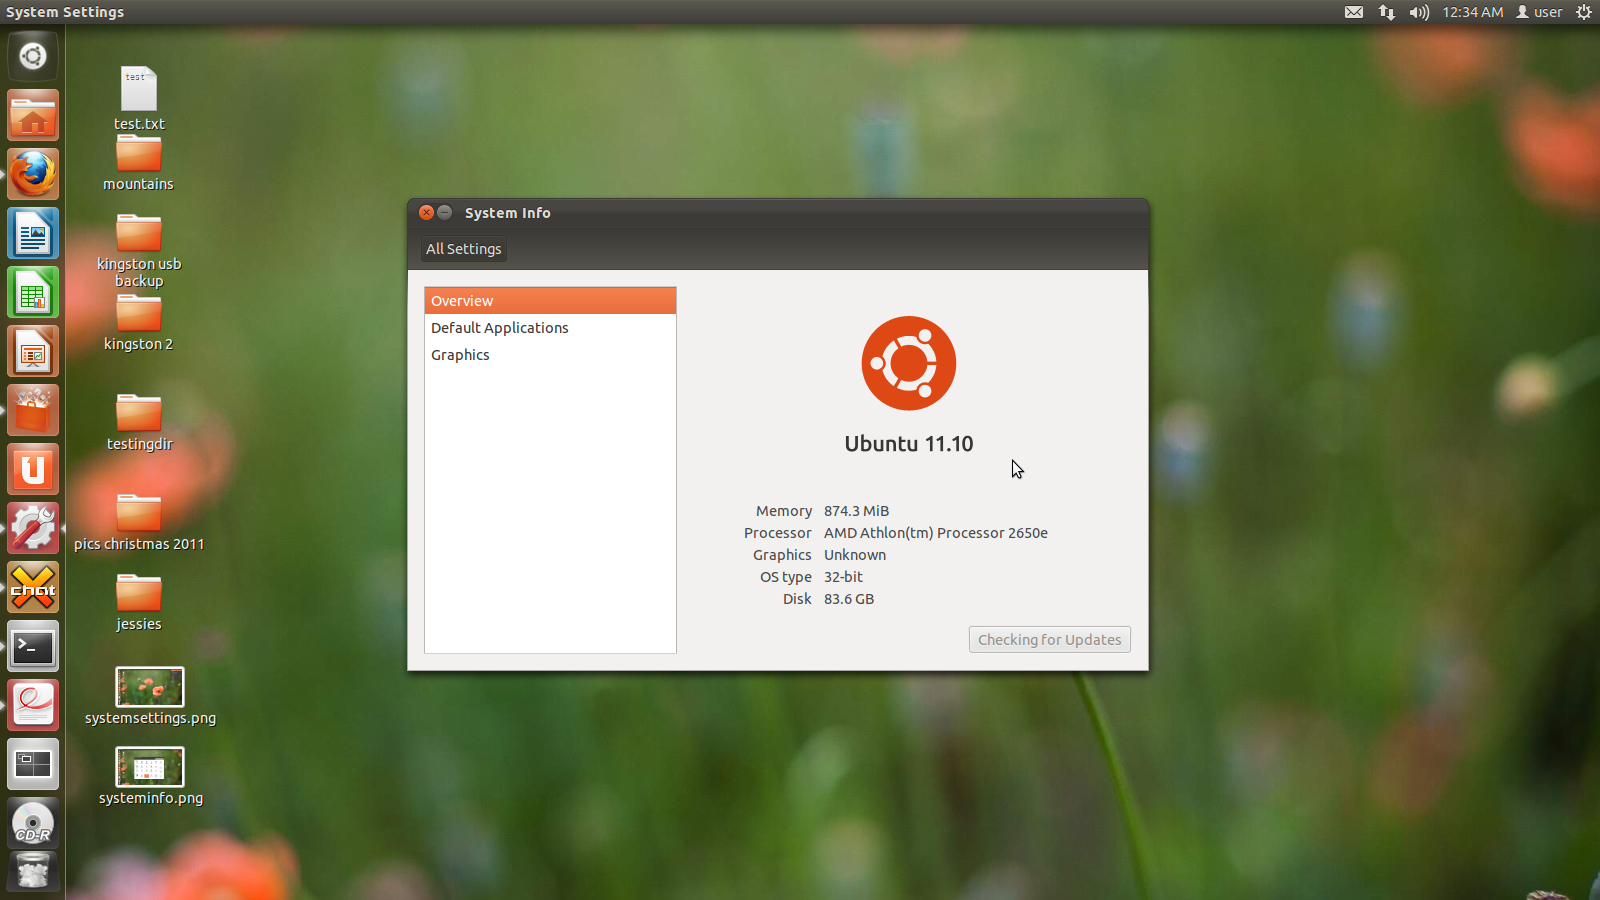The width and height of the screenshot is (1600, 900).
Task: Close the System Info window
Action: point(427,213)
